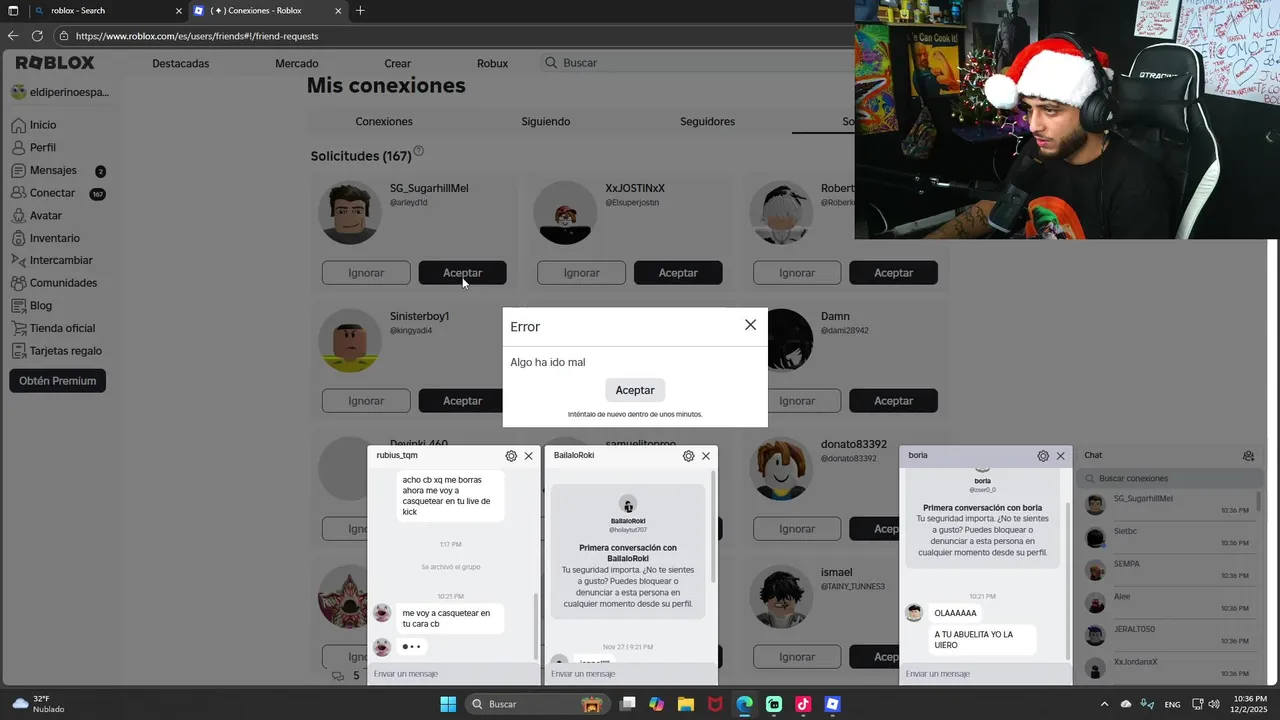Click the help icon next to Solicitudes
The height and width of the screenshot is (720, 1280).
(419, 152)
